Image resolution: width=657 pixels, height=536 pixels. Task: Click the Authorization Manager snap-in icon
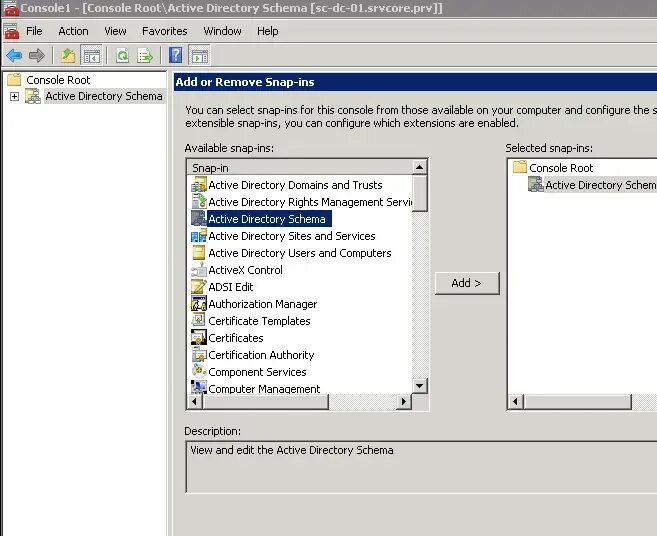(x=199, y=304)
